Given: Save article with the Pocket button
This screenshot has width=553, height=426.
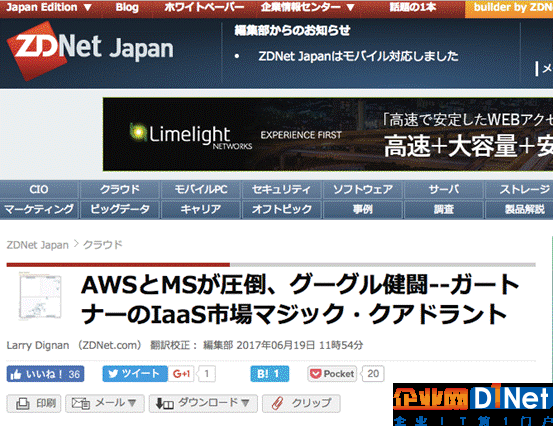Looking at the screenshot, I should click(332, 374).
